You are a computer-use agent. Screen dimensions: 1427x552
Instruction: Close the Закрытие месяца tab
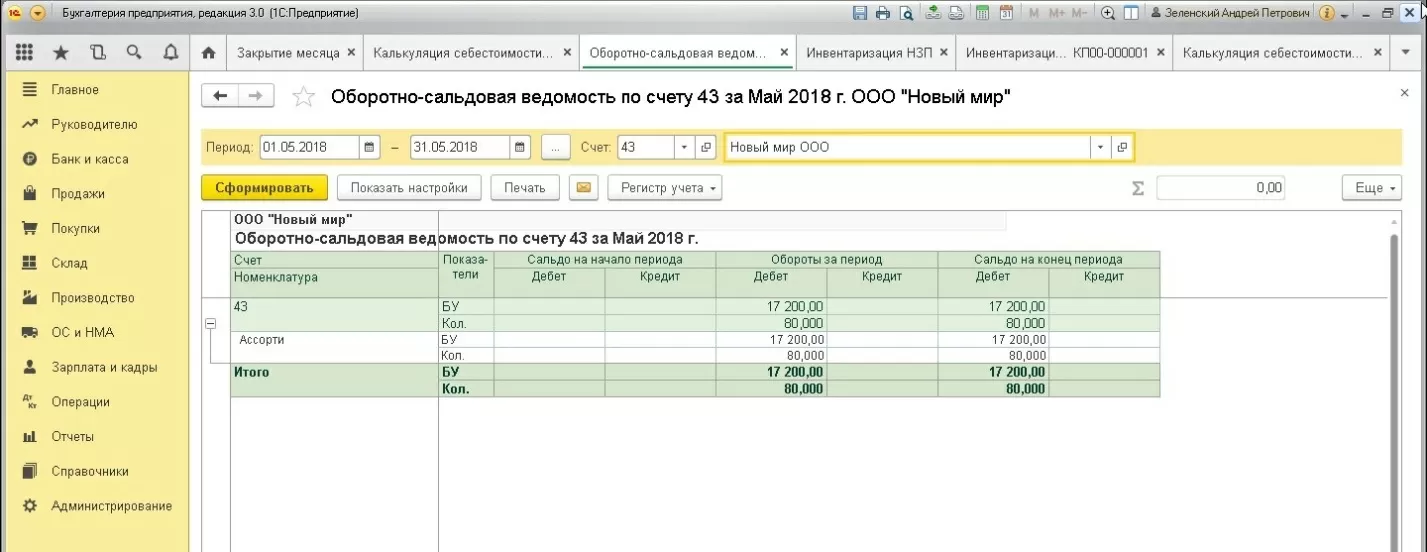tap(351, 52)
